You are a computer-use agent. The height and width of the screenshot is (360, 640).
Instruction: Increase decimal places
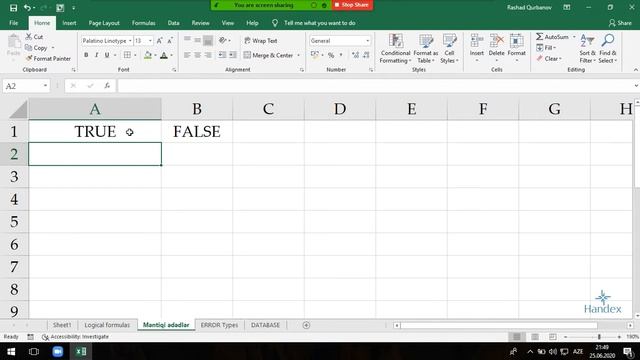[x=355, y=55]
